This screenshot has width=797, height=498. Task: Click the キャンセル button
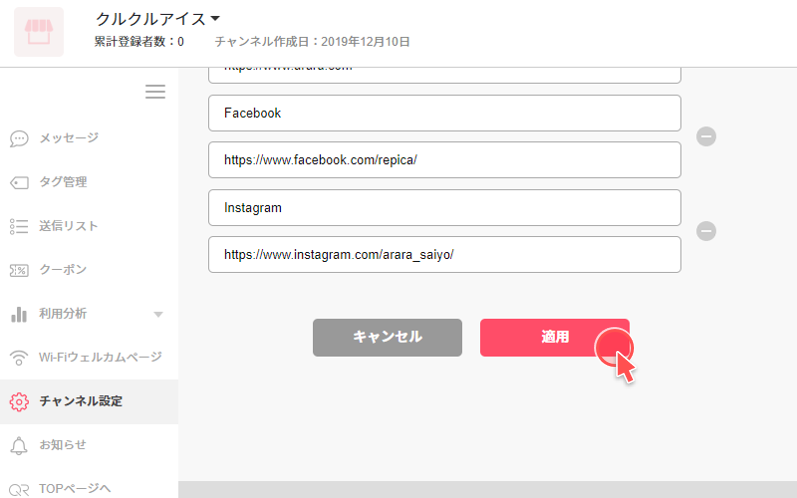pyautogui.click(x=387, y=337)
